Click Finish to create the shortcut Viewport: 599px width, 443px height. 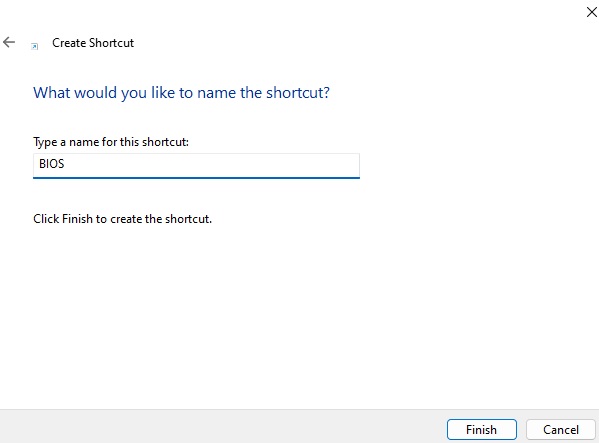(481, 430)
